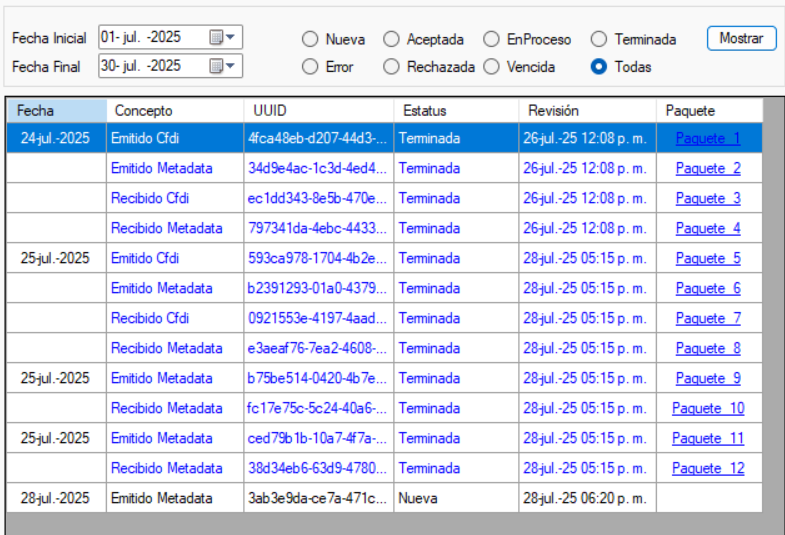Image resolution: width=785 pixels, height=535 pixels.
Task: Open the Paquete_5 link
Action: [708, 258]
